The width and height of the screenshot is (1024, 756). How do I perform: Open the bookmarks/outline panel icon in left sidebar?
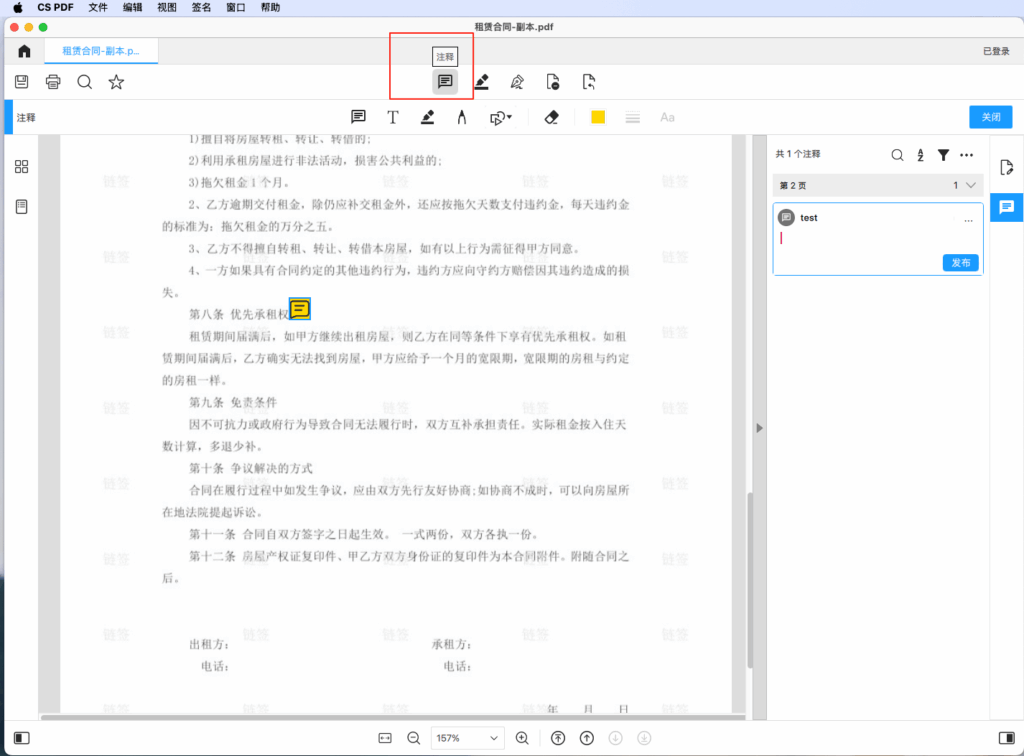(22, 207)
